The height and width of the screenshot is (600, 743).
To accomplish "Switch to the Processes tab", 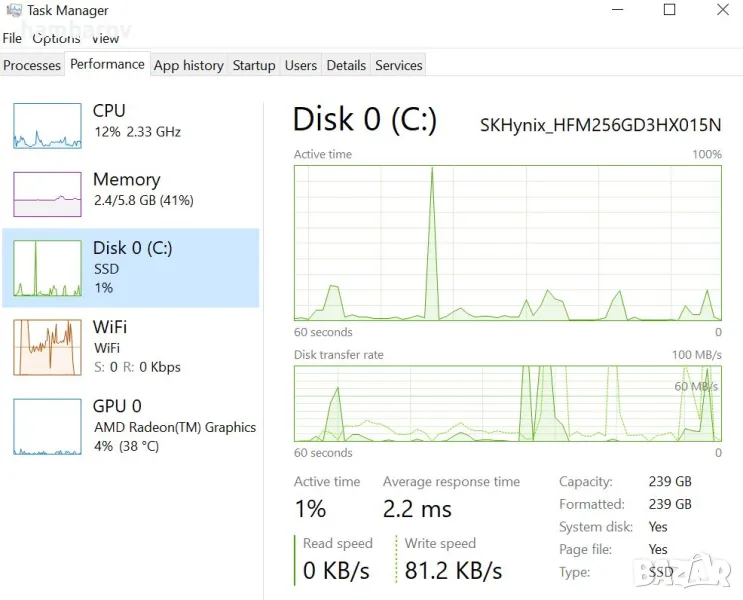I will point(32,65).
